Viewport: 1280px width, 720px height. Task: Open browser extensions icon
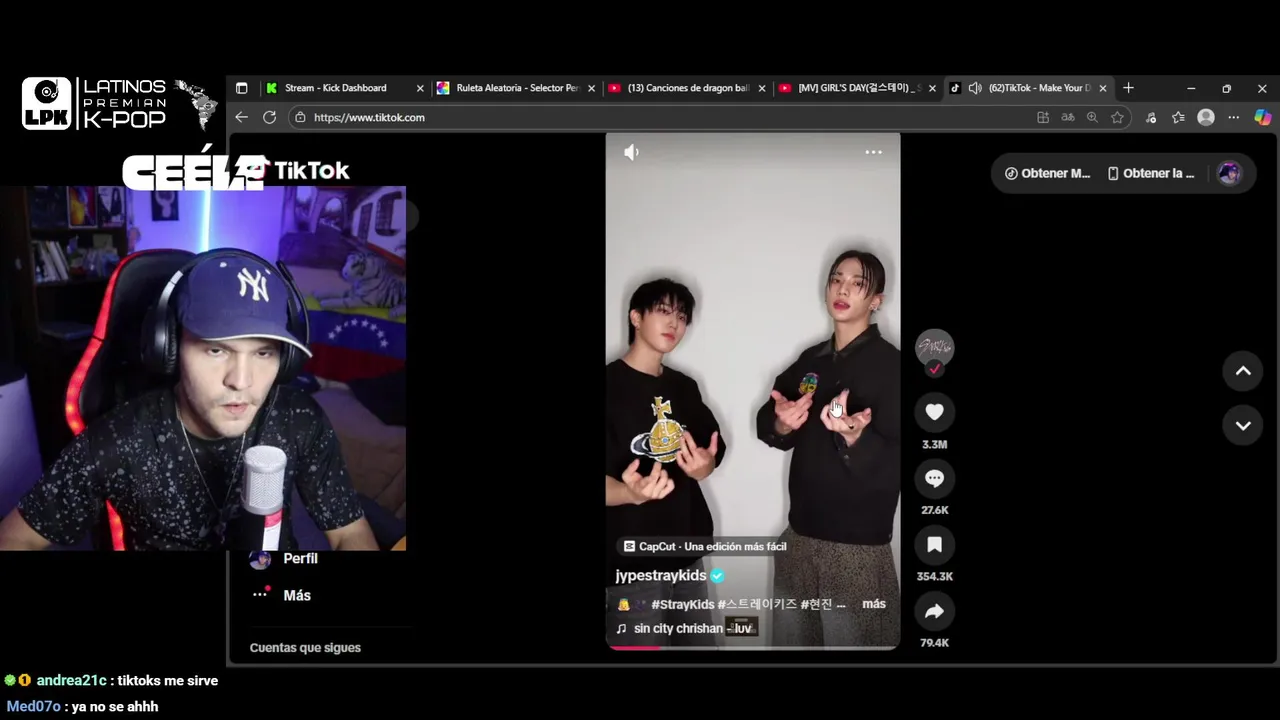(x=1151, y=117)
